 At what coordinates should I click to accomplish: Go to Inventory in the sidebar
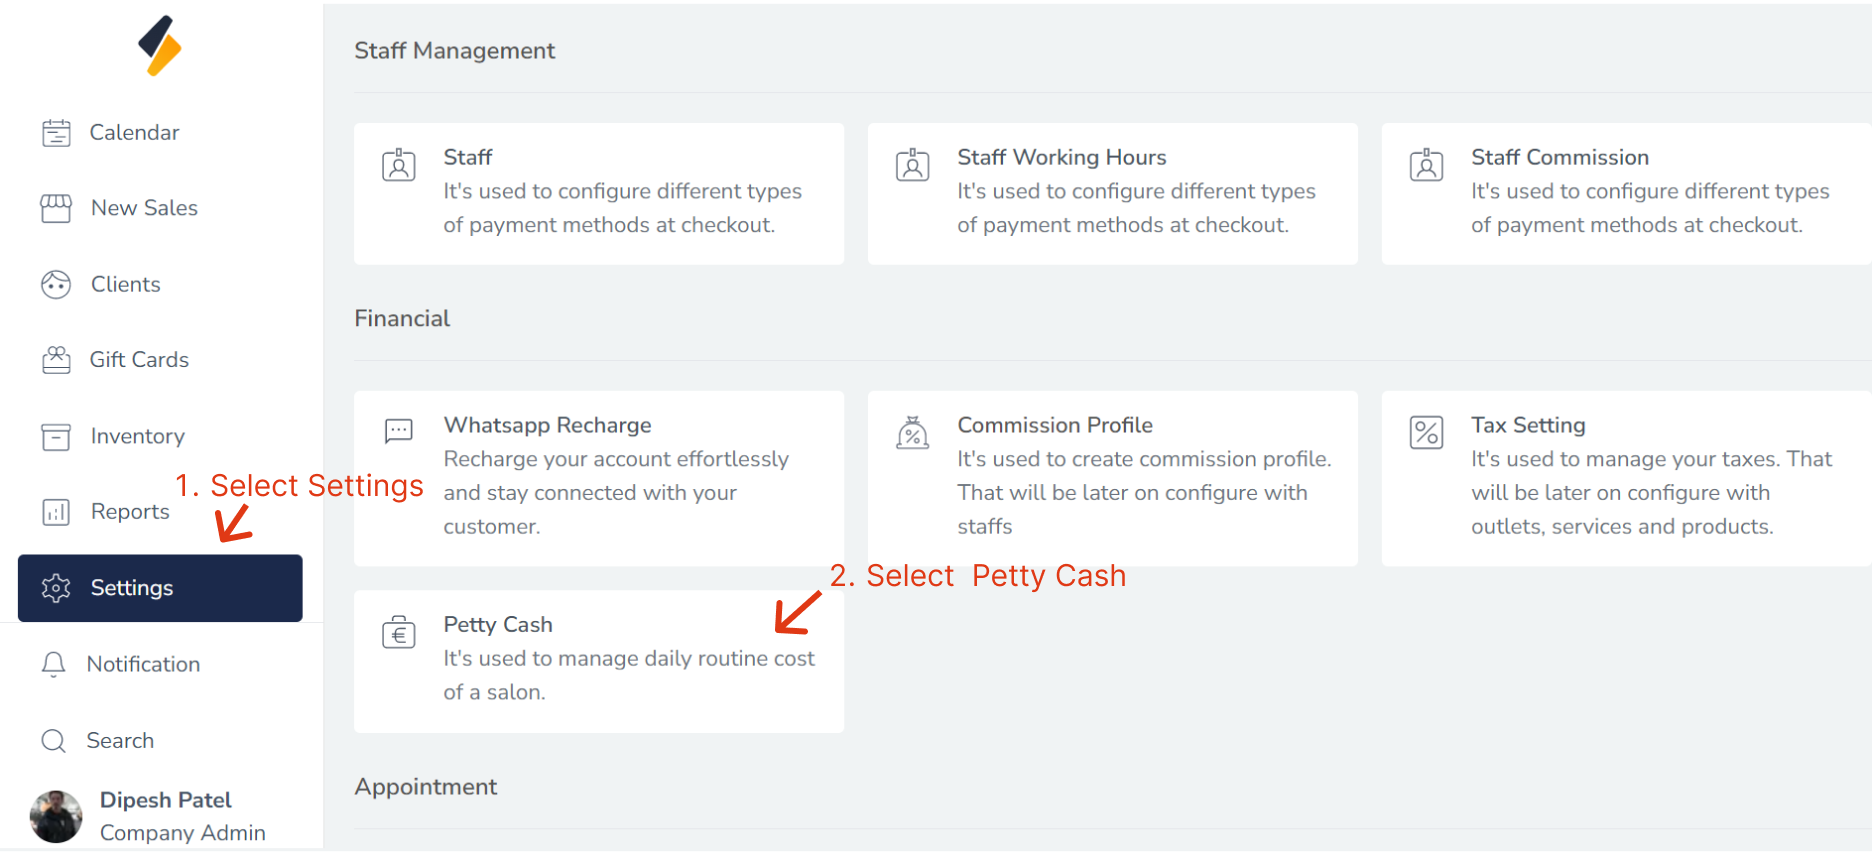click(137, 437)
